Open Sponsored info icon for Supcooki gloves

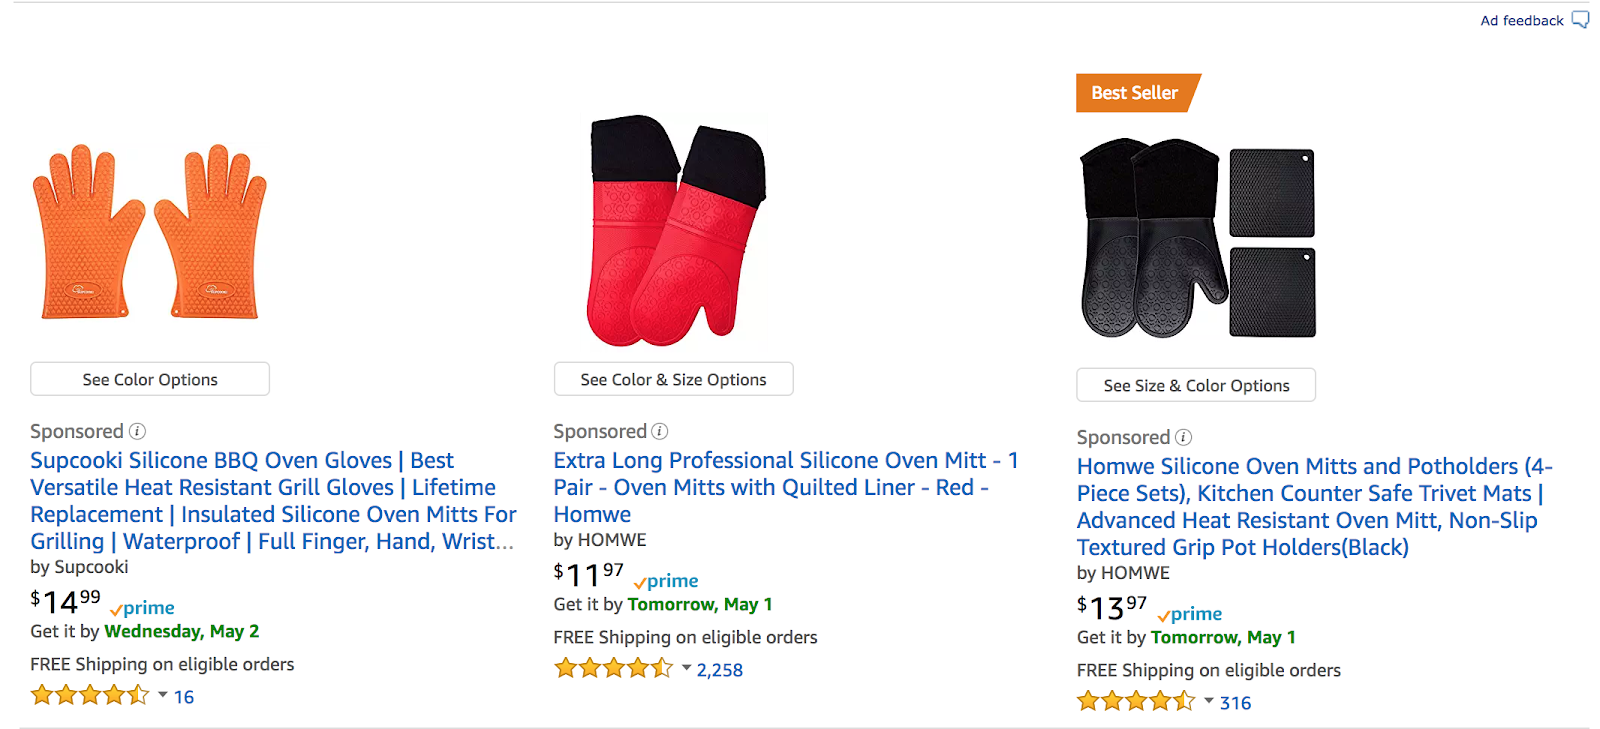coord(137,431)
